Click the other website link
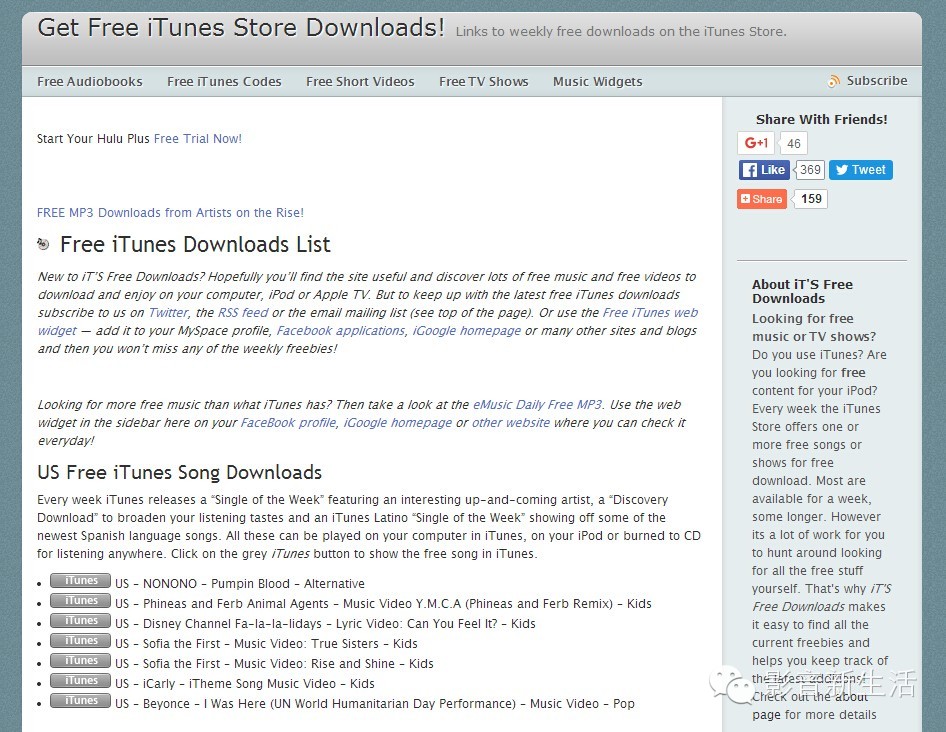 (510, 422)
